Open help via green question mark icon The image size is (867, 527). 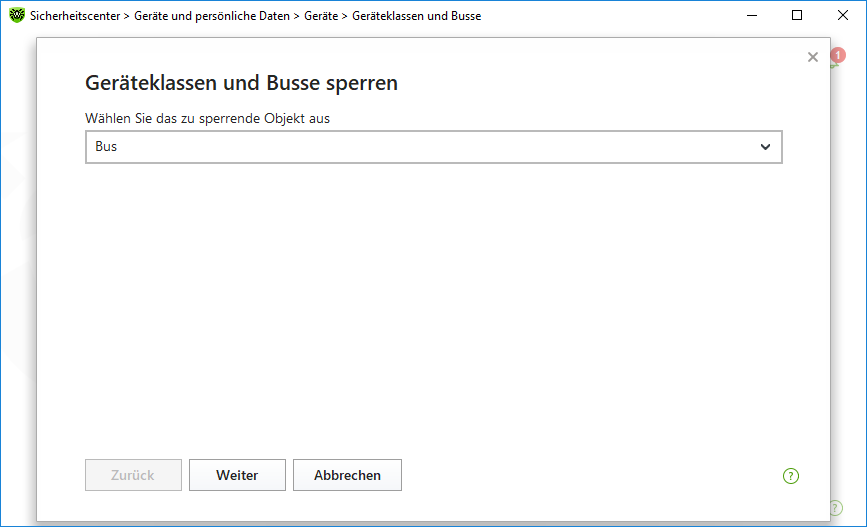click(791, 476)
